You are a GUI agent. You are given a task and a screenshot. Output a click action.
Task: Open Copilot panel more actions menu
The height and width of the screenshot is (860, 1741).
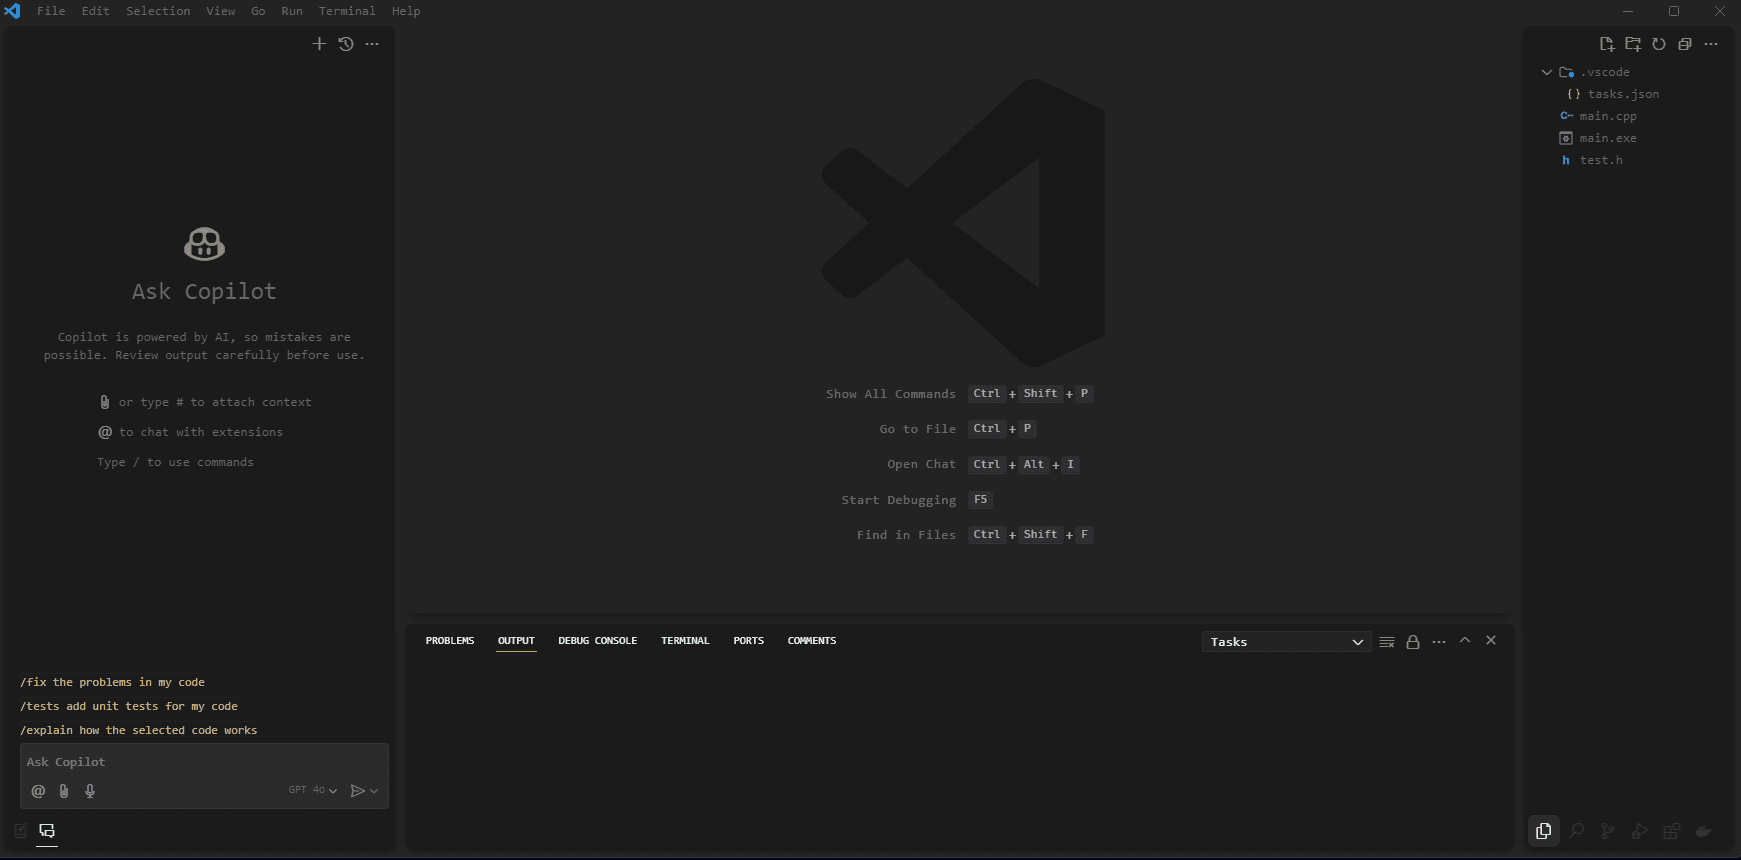click(372, 44)
